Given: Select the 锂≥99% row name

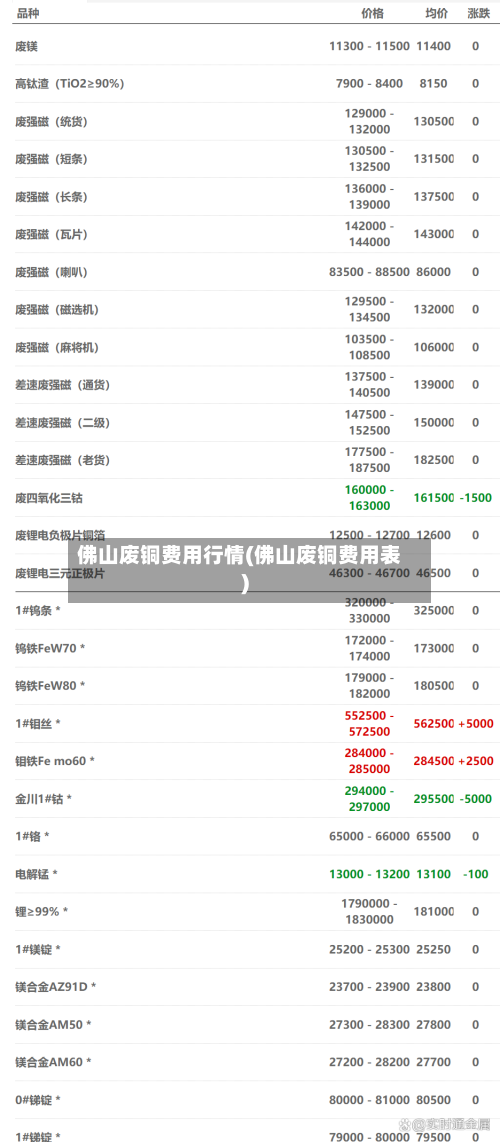Looking at the screenshot, I should coord(42,912).
